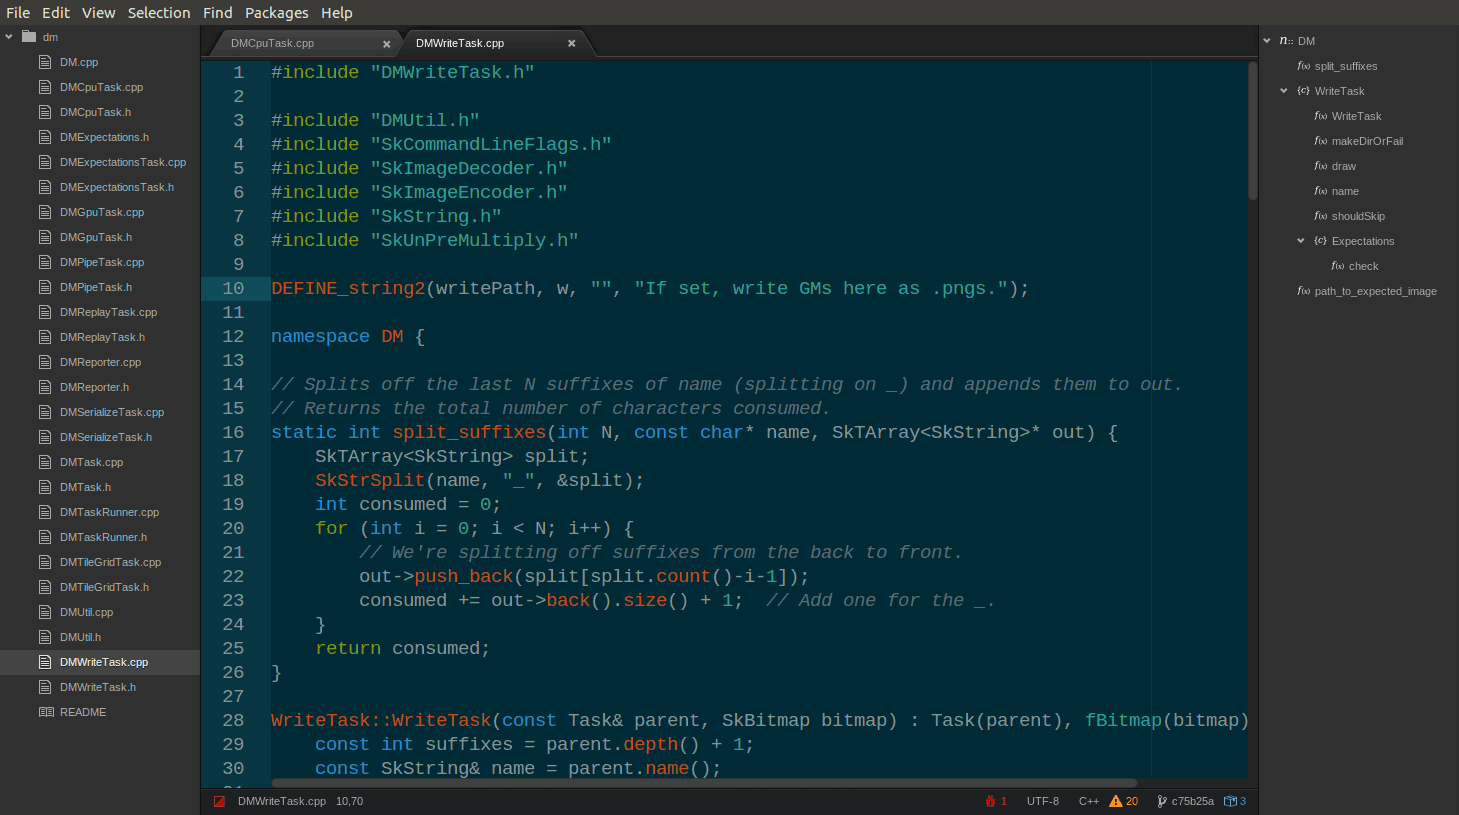1459x815 pixels.
Task: Open the Find menu
Action: click(218, 13)
